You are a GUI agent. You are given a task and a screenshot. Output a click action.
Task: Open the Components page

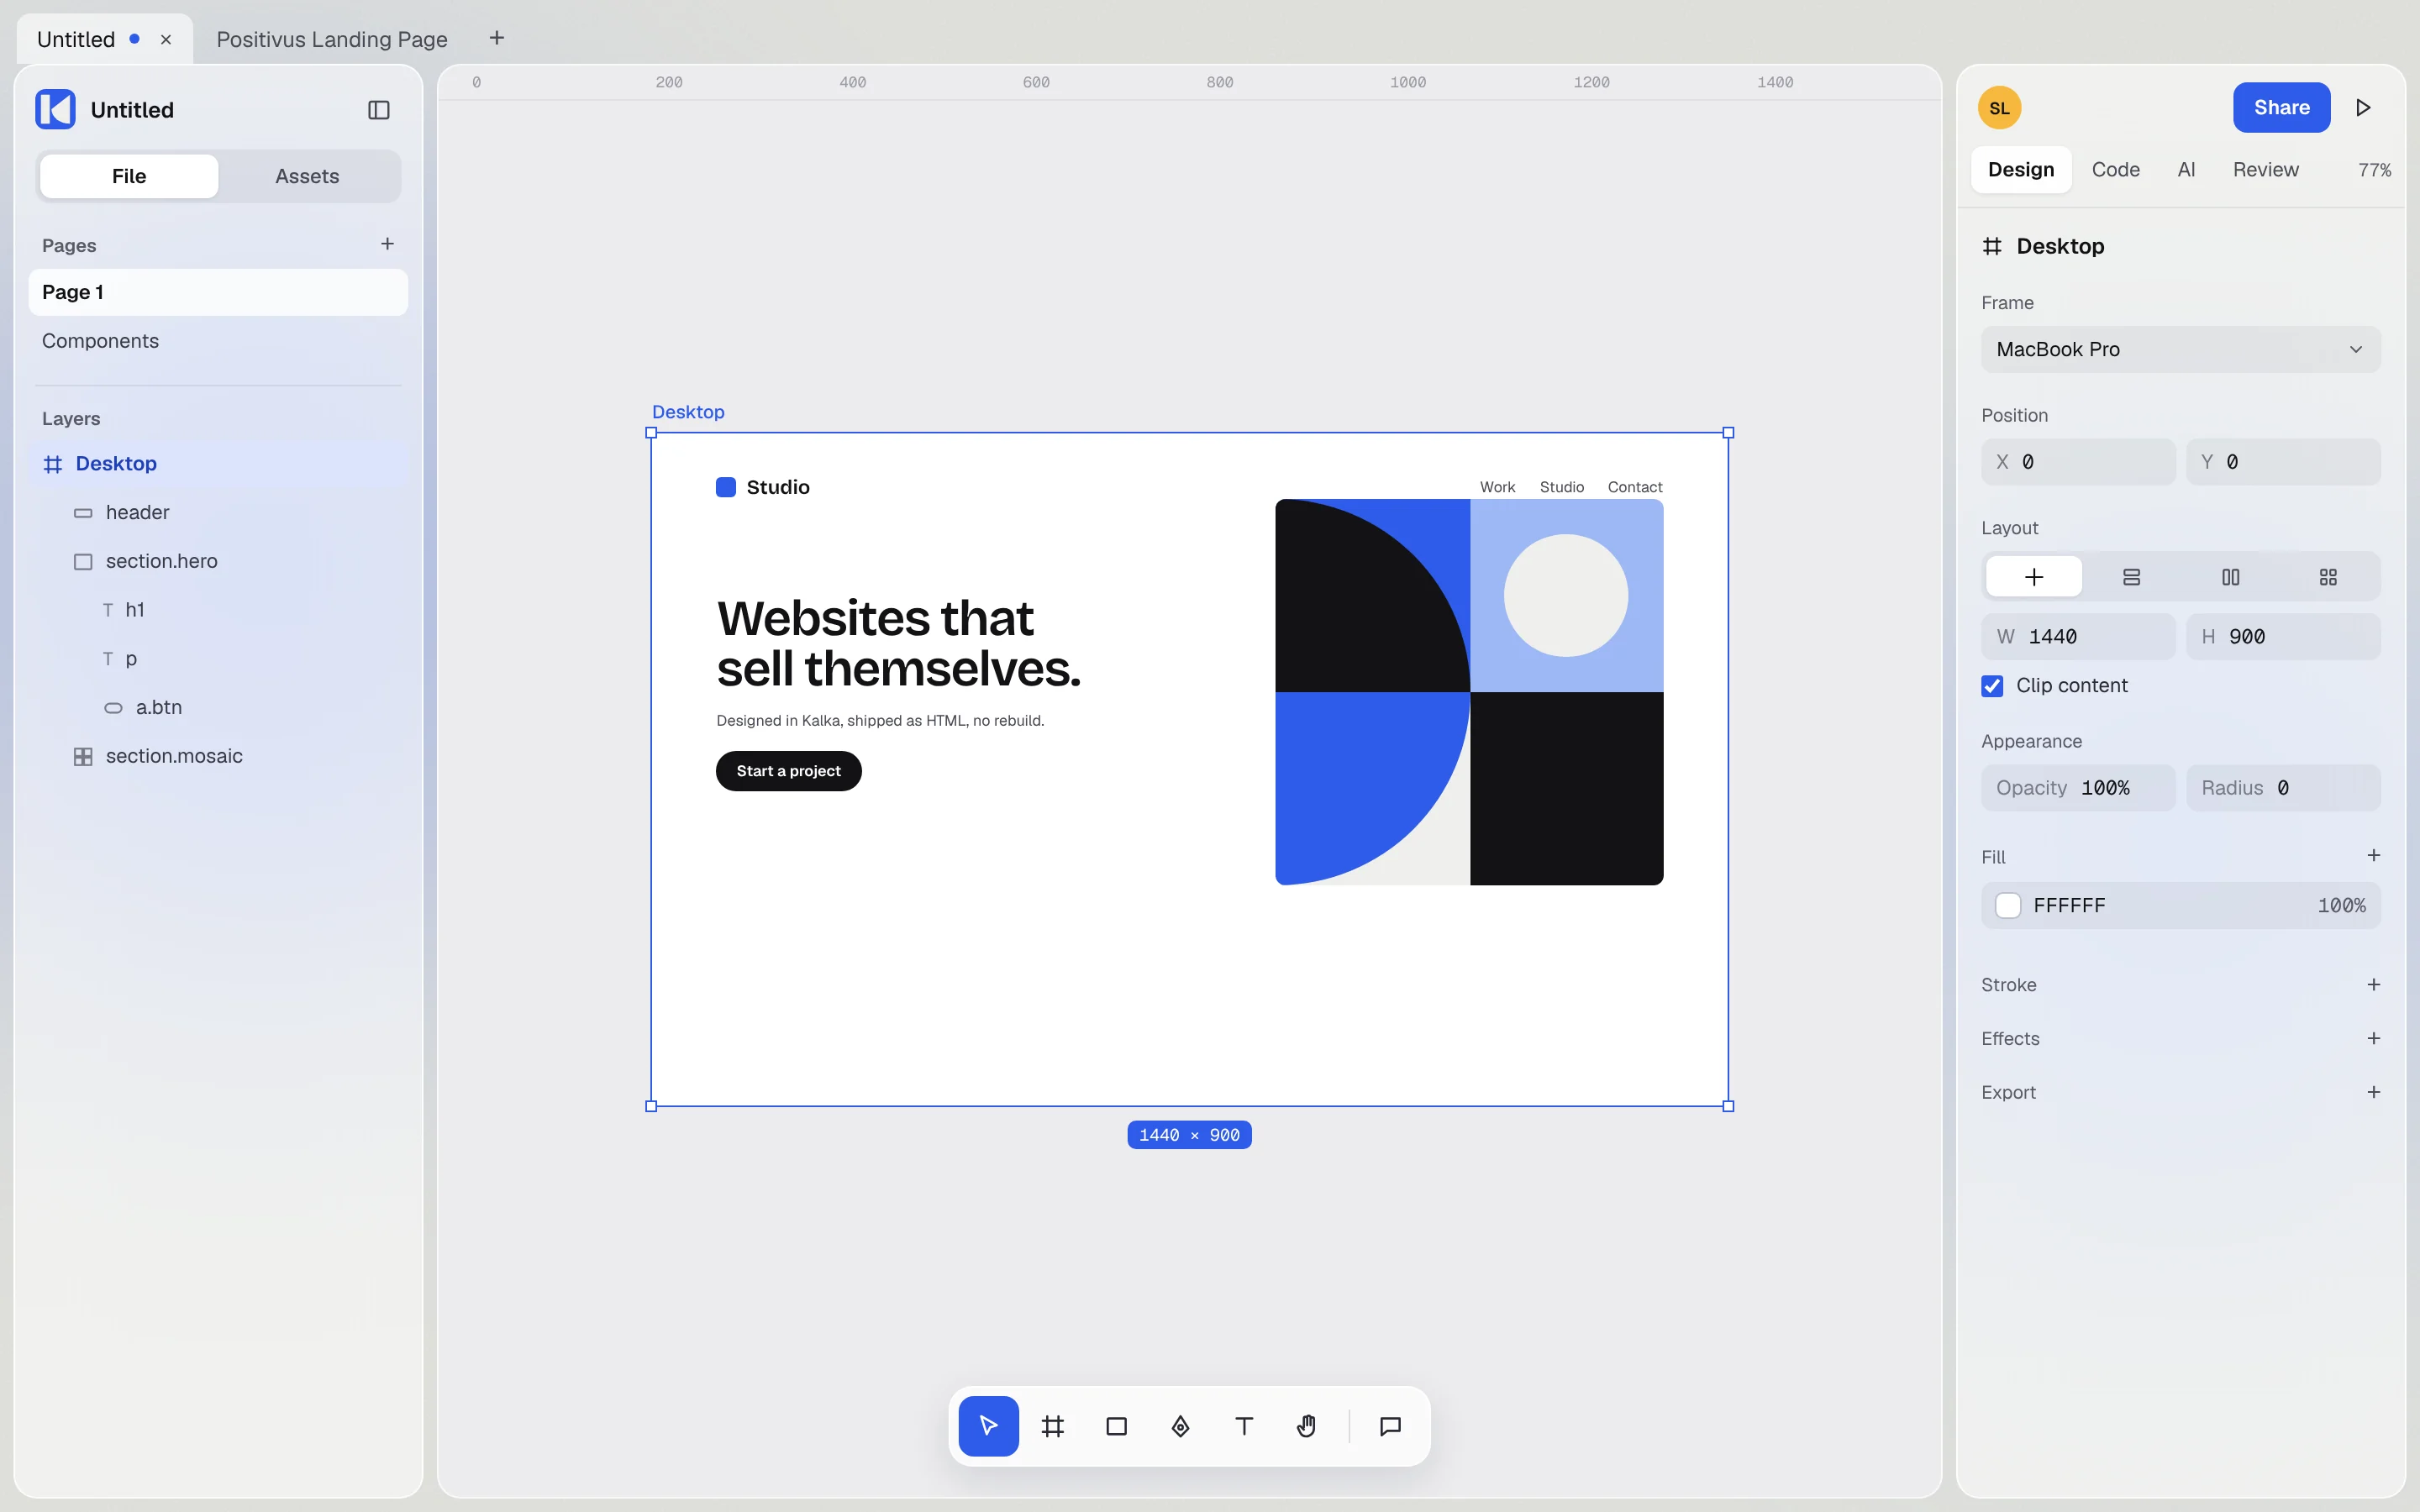[x=218, y=341]
